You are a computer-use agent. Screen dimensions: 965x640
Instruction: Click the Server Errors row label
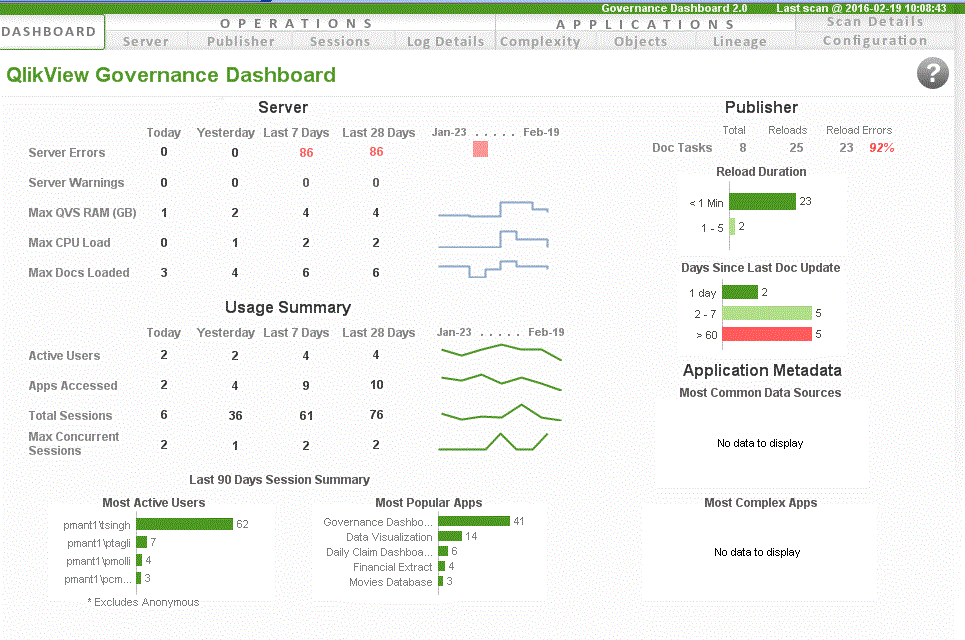click(x=66, y=152)
